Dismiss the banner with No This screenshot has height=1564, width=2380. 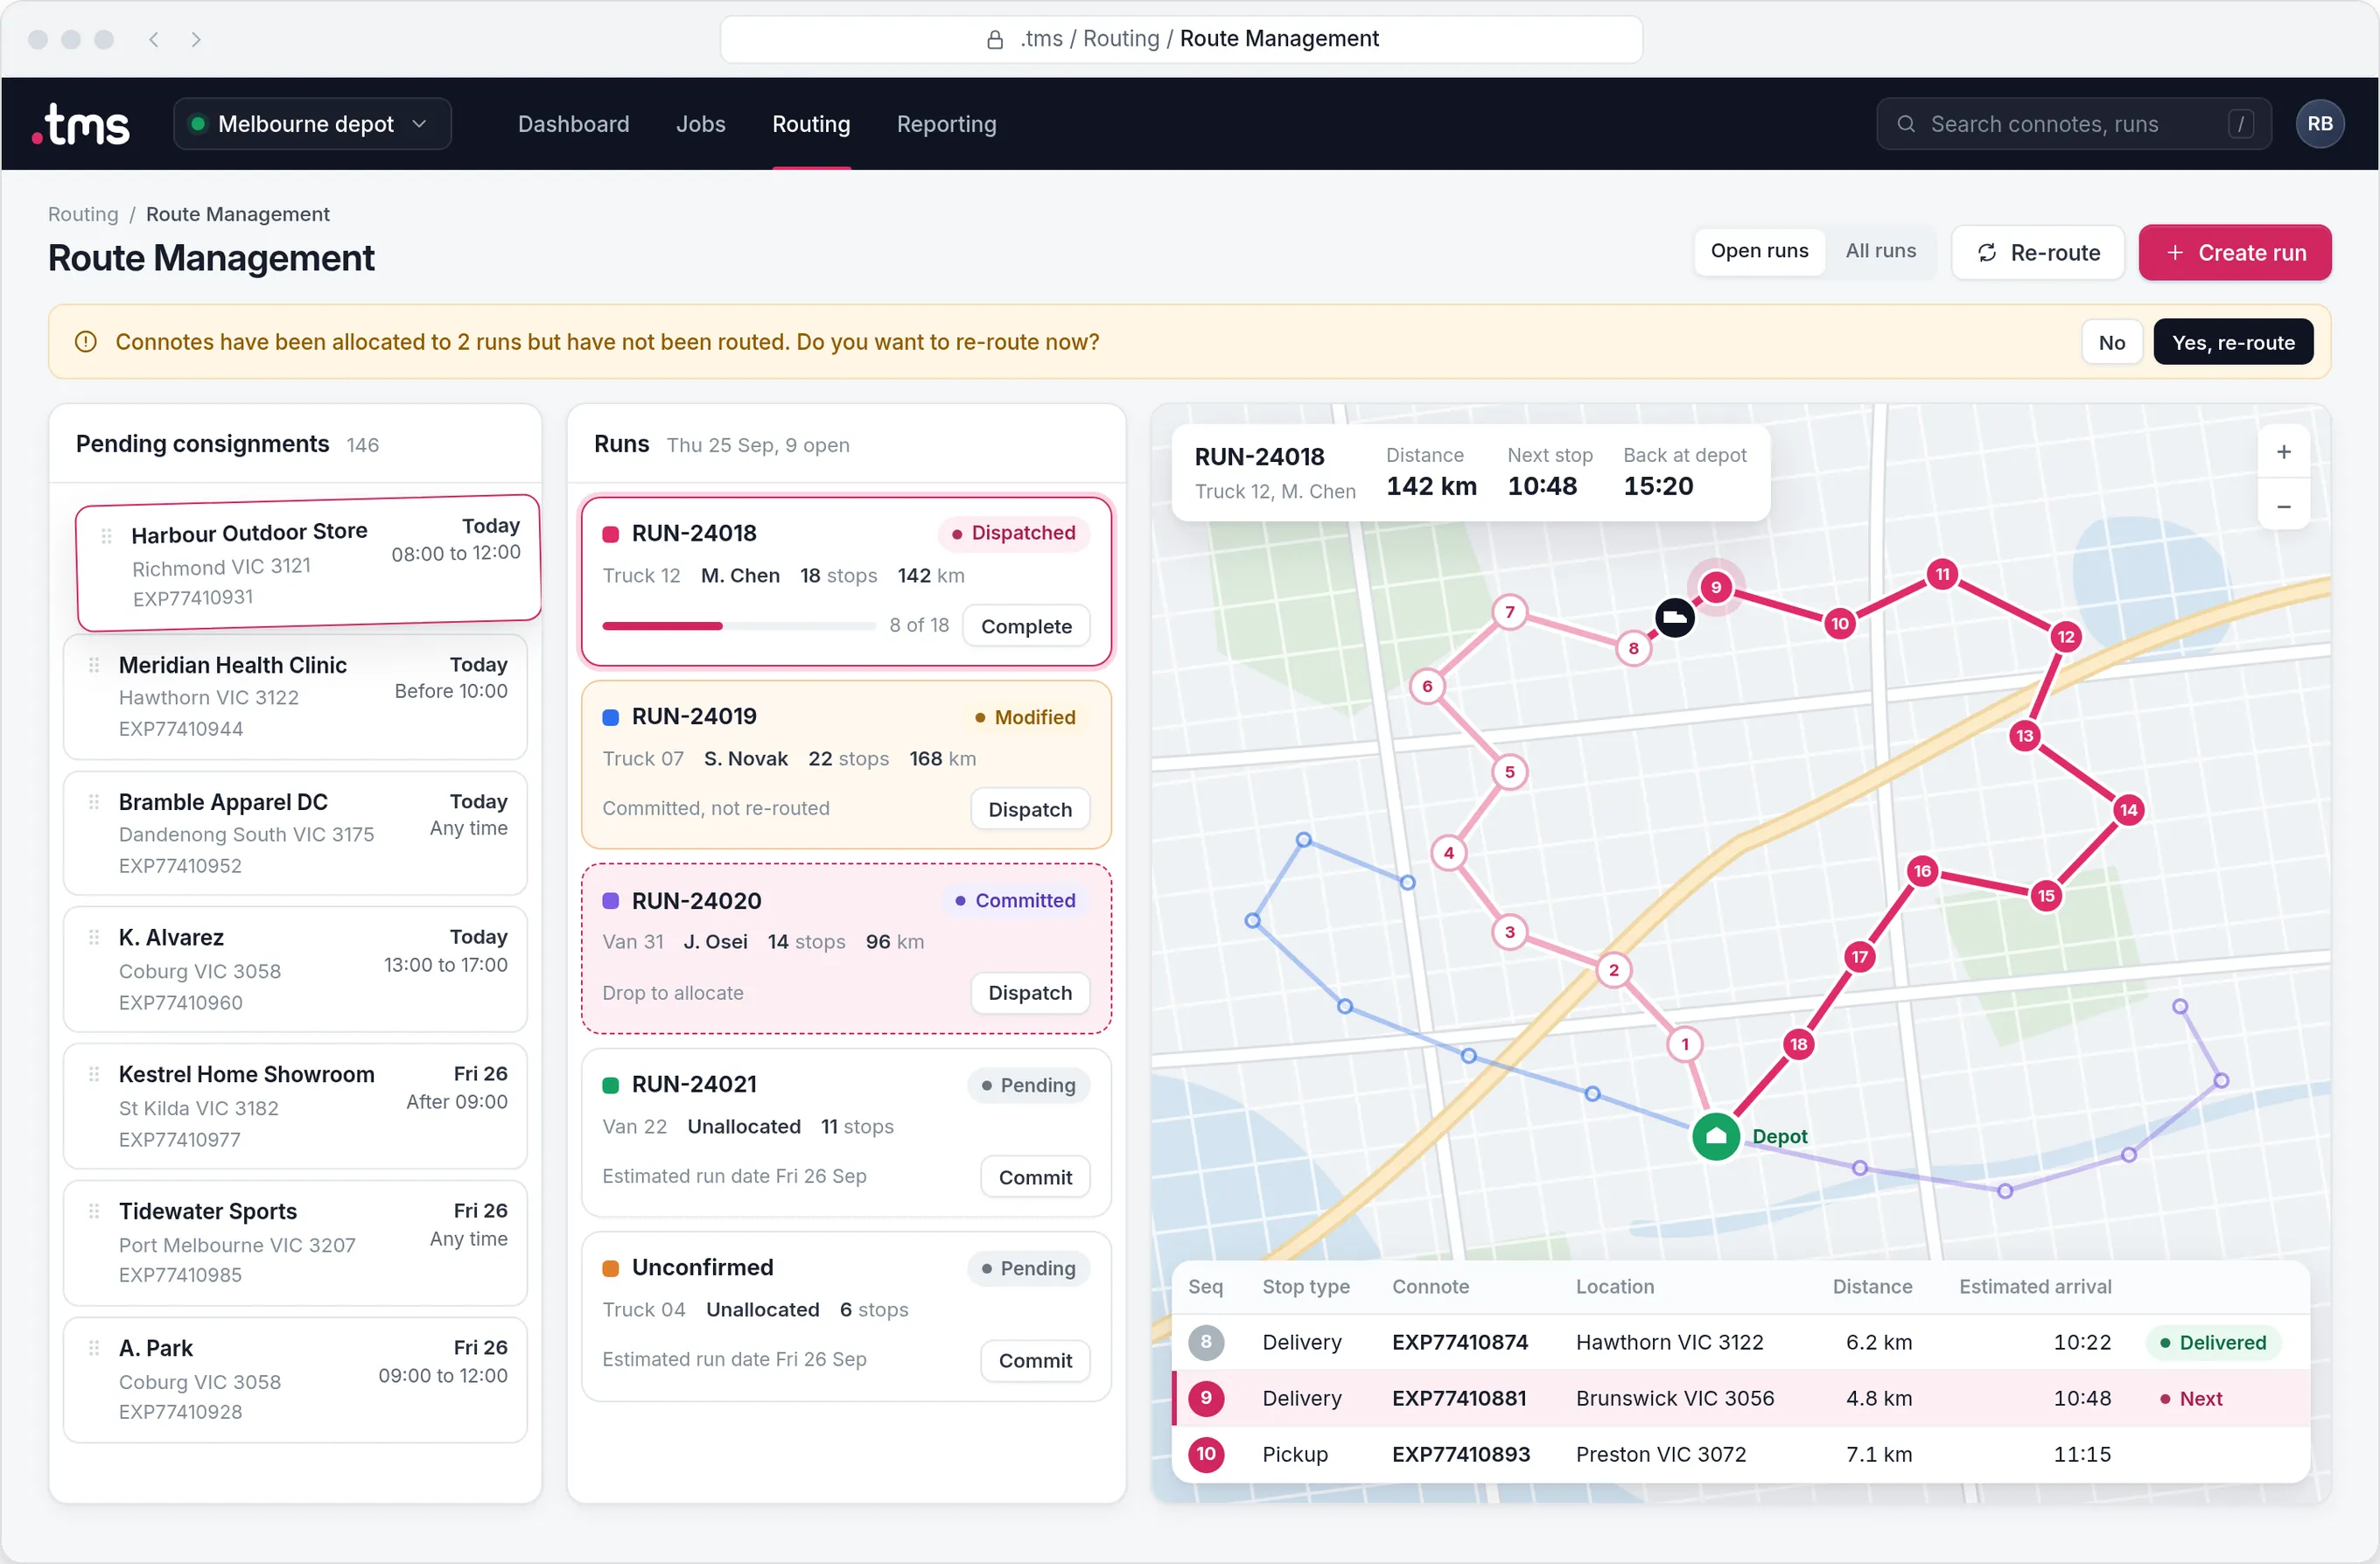click(x=2112, y=342)
